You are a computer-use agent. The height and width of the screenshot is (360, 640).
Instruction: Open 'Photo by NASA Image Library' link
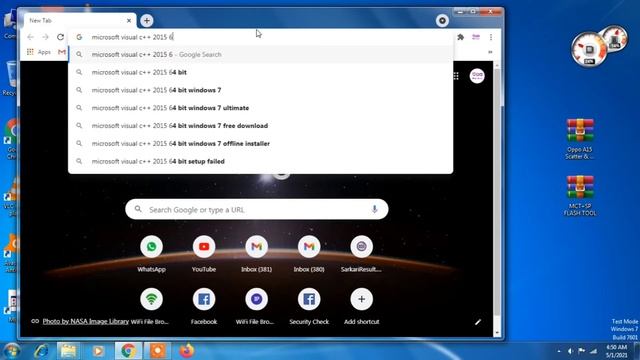[x=86, y=321]
